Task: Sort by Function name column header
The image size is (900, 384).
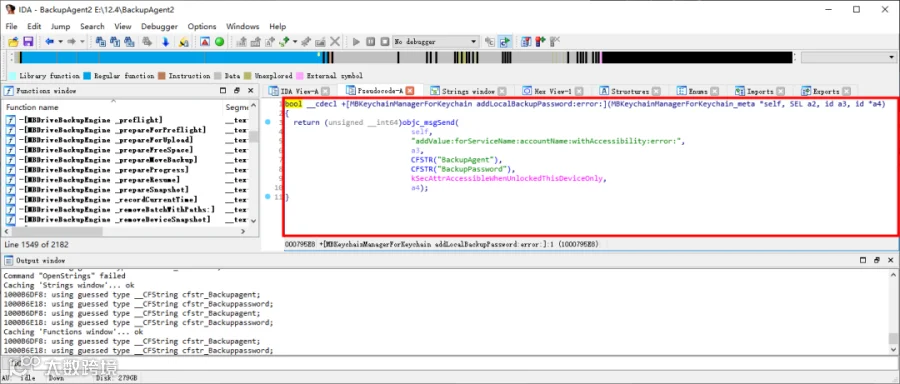Action: (x=114, y=107)
